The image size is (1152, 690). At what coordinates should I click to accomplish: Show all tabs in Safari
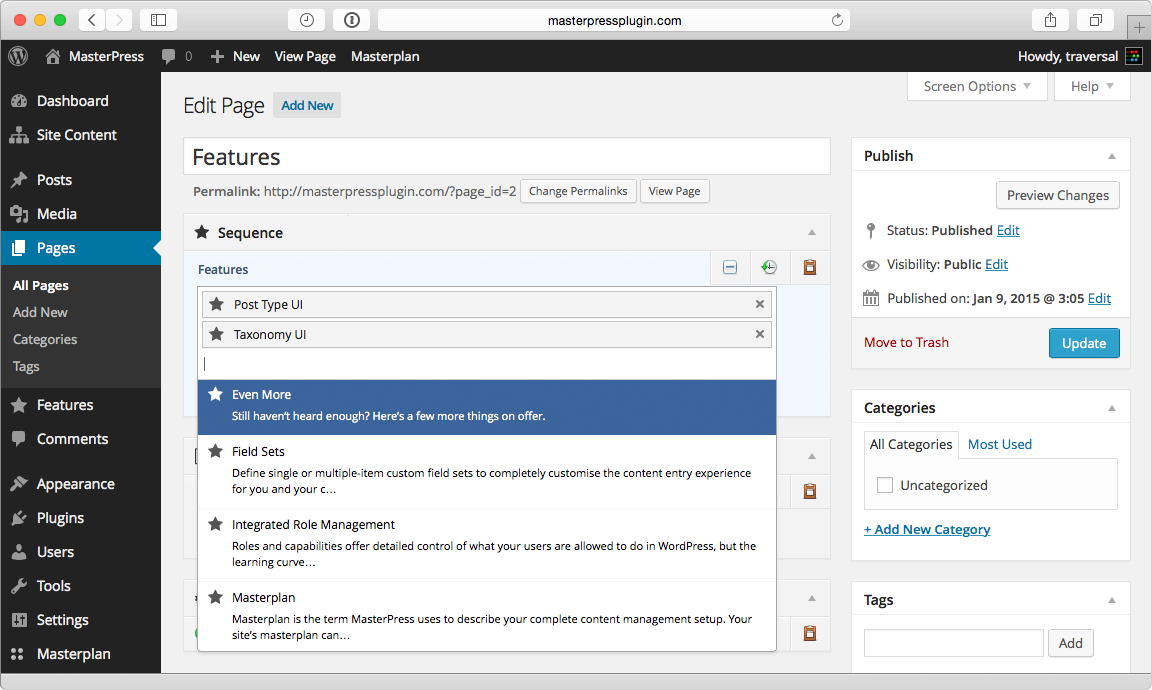[x=1095, y=20]
